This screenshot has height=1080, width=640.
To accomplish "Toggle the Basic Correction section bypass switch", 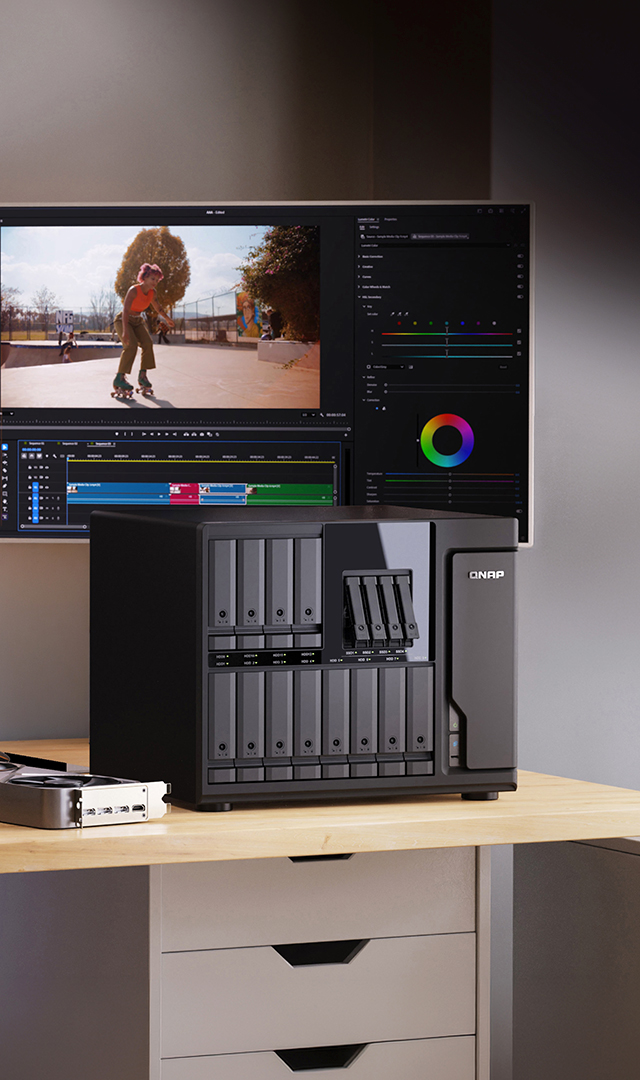I will point(520,256).
